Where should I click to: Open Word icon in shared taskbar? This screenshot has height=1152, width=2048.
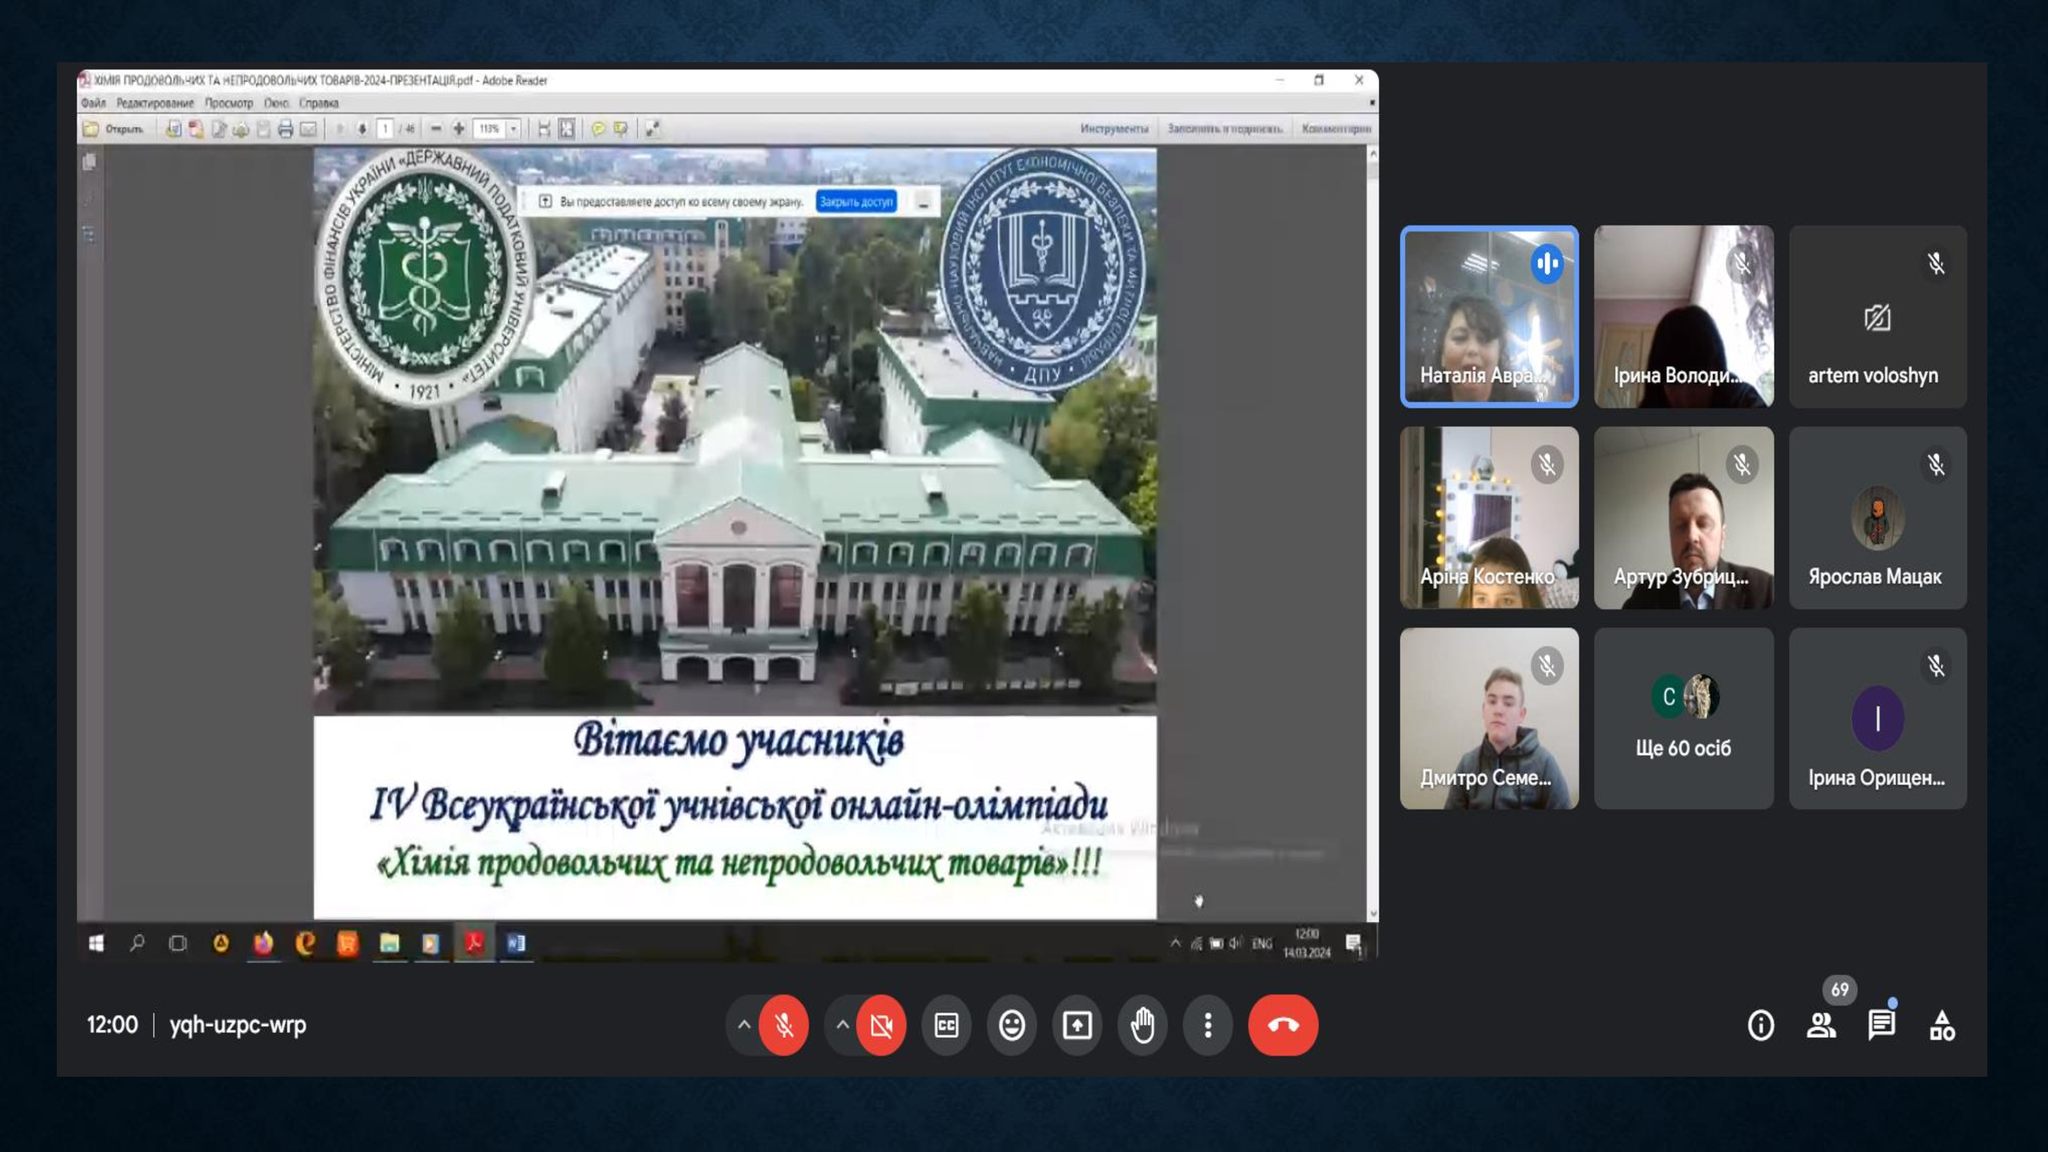[x=516, y=943]
